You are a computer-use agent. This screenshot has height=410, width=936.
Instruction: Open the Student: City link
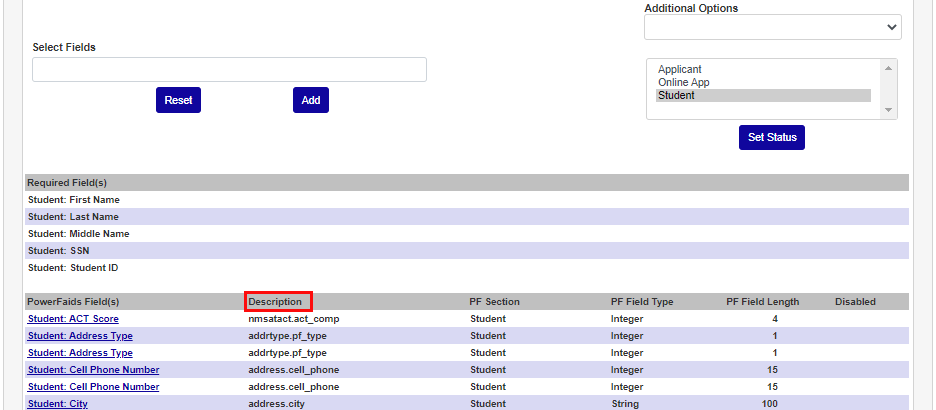[57, 404]
